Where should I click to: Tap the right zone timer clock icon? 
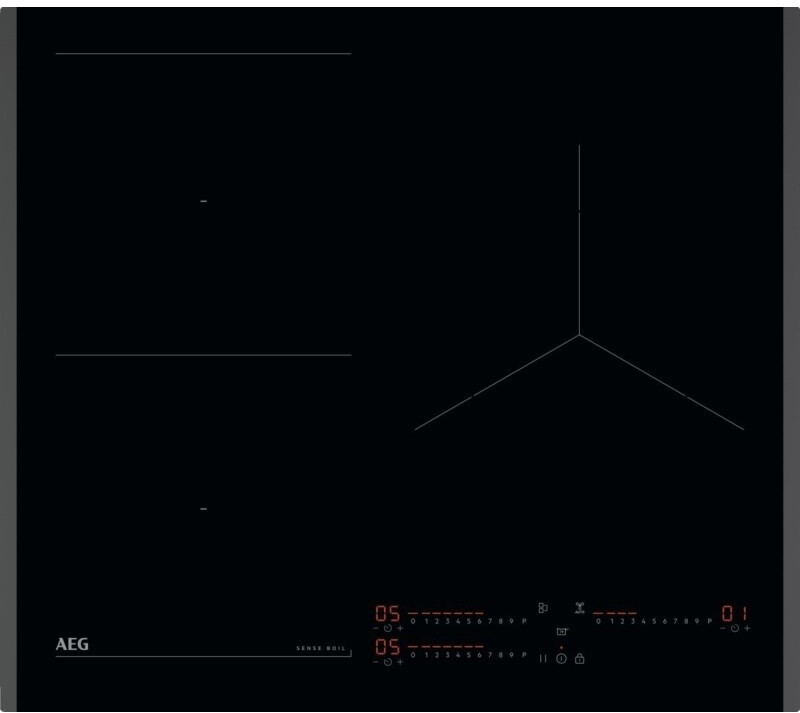pos(734,628)
